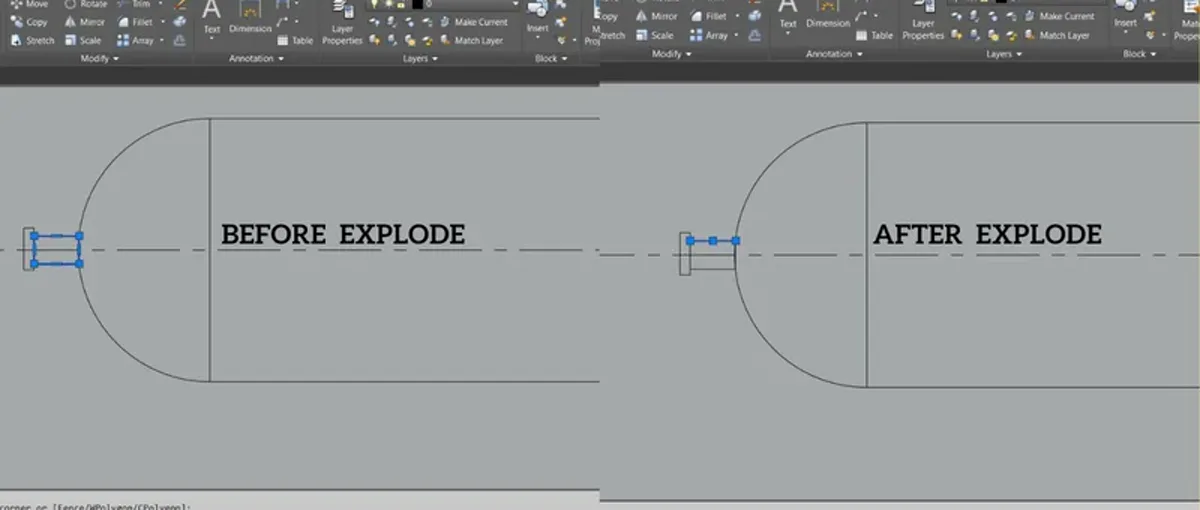Activate the Fillet tool in After Explode window

pos(709,16)
